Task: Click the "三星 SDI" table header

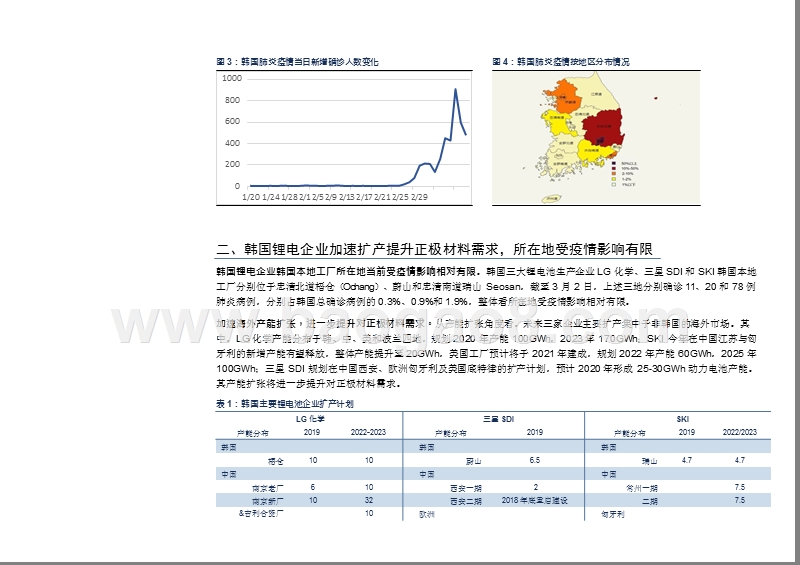Action: (x=498, y=419)
